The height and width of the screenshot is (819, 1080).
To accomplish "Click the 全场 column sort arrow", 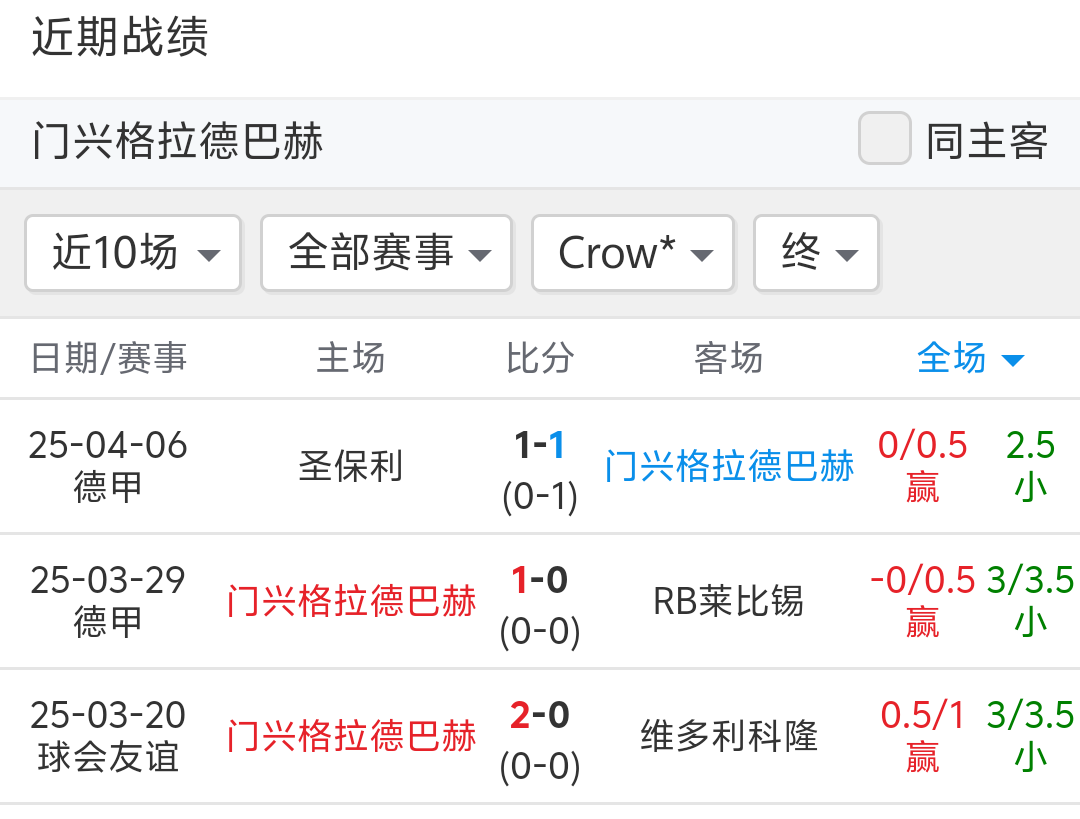I will [x=1013, y=360].
